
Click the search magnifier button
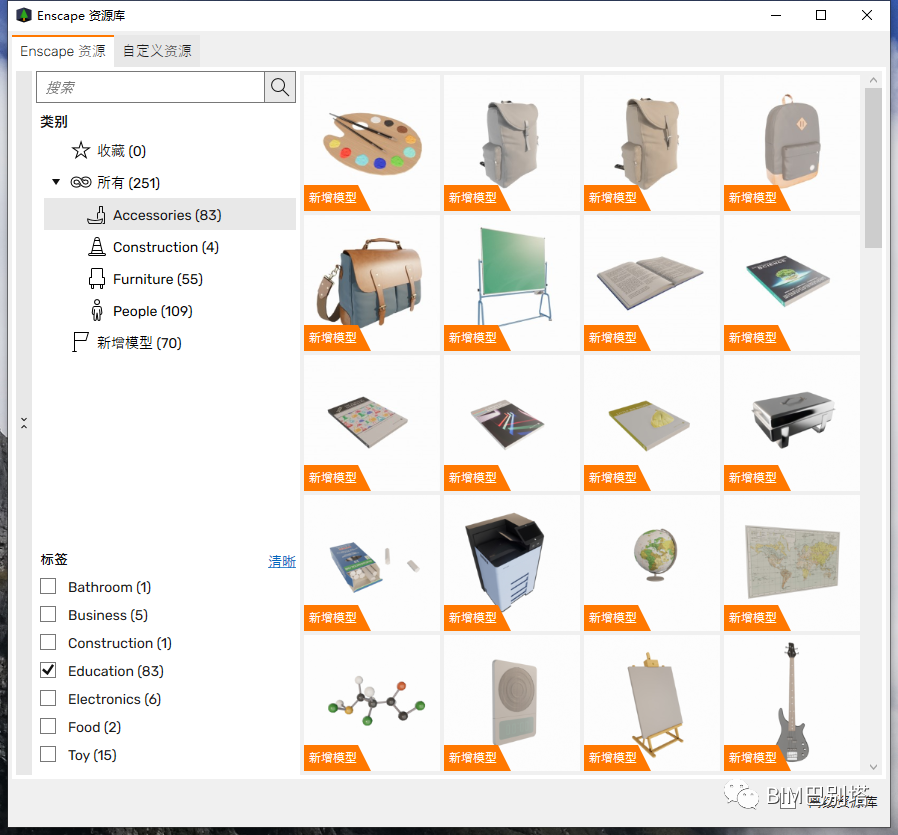279,87
